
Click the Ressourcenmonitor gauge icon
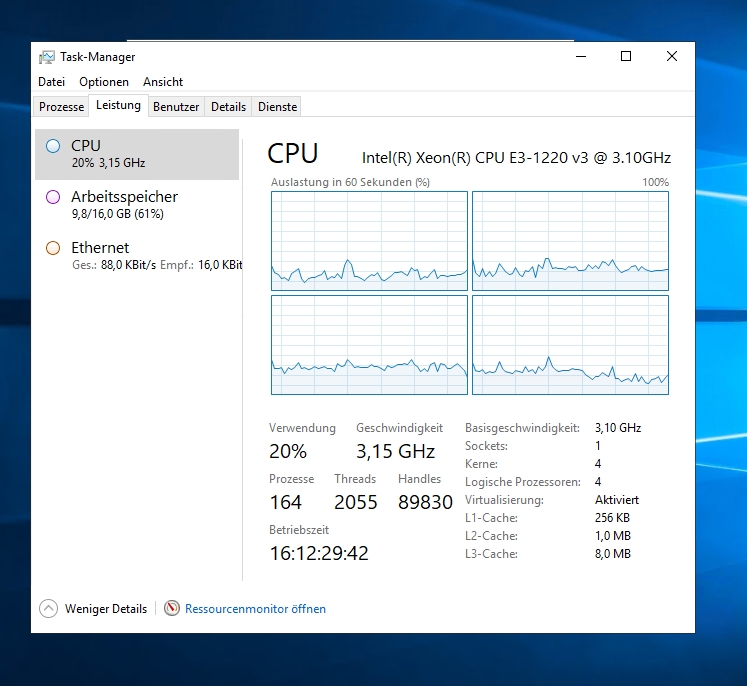click(172, 608)
